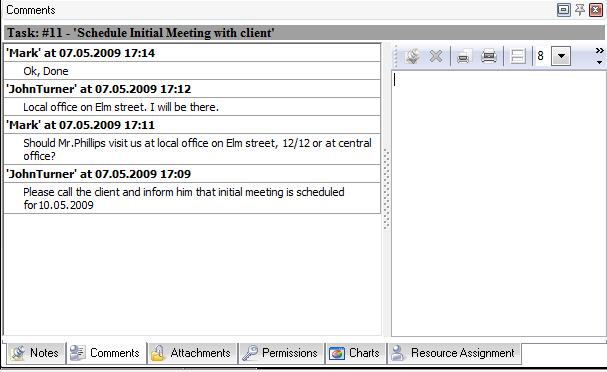Screen dimensions: 607x372
Task: Open print preview from comments toolbar
Action: click(464, 57)
